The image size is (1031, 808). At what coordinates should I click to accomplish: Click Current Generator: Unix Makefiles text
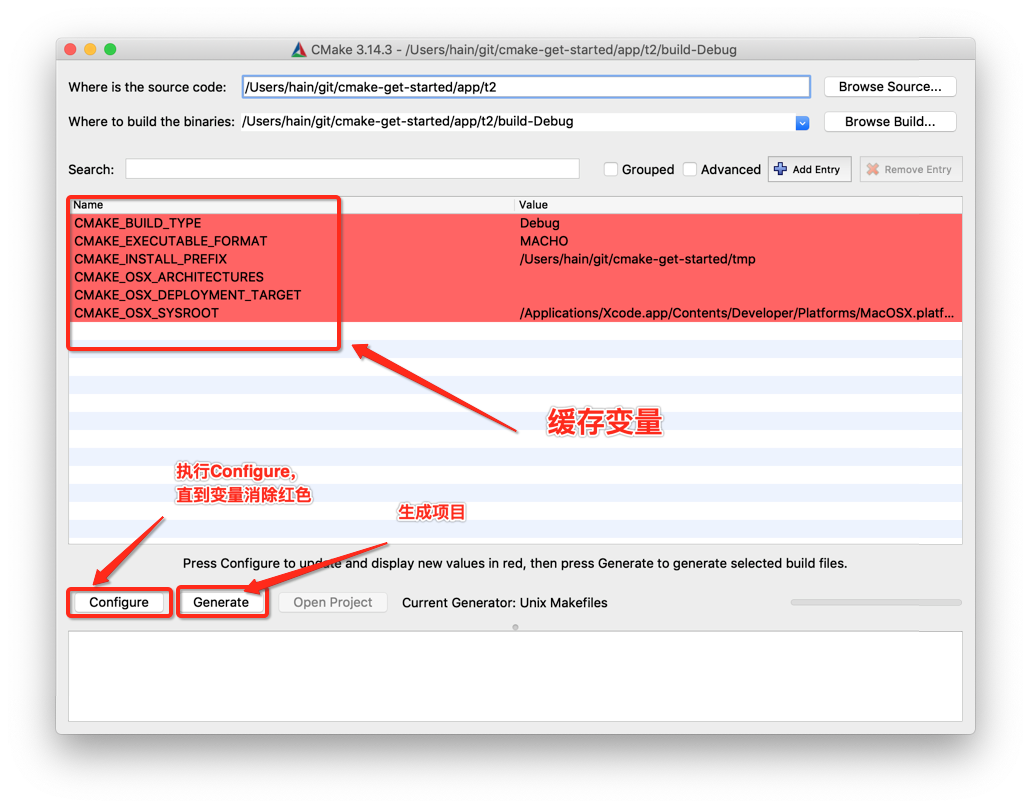coord(504,603)
